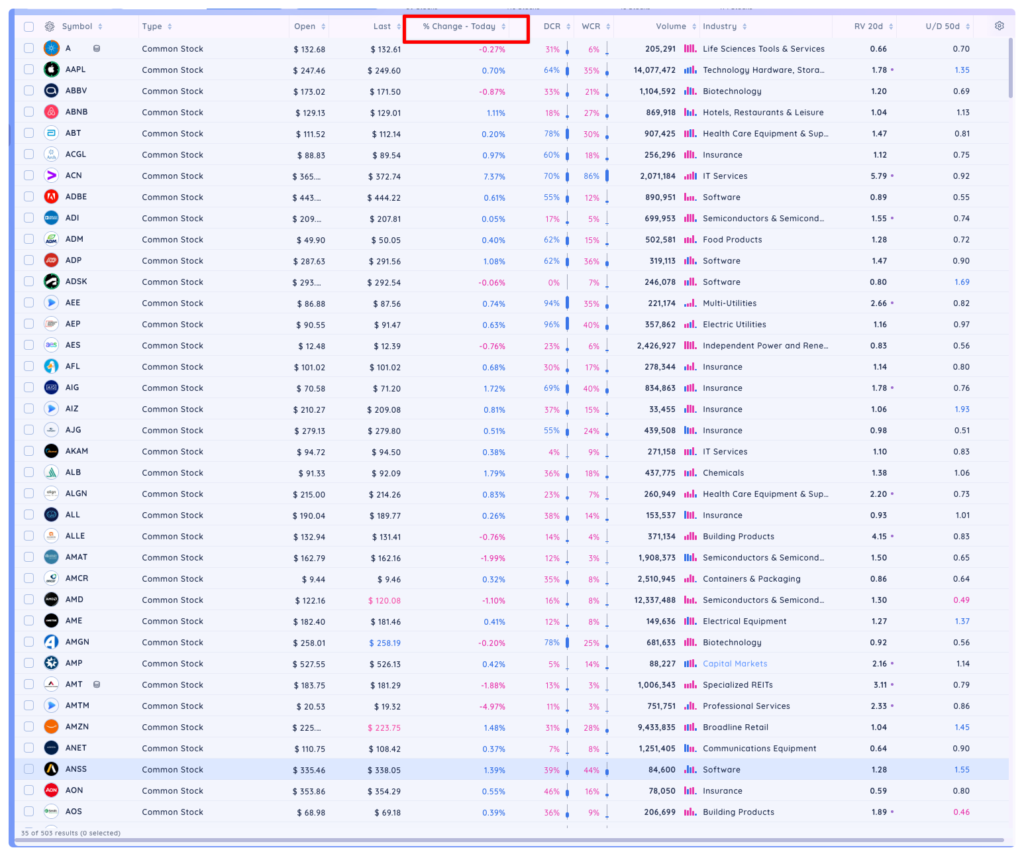Screen dimensions: 1024x856
Task: Click the ADSK Autodesk logo icon
Action: click(51, 281)
